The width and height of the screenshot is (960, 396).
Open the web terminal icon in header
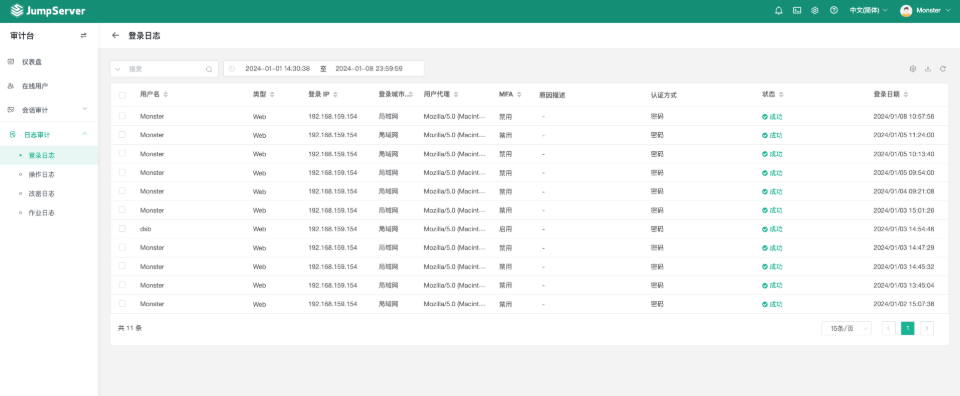click(x=797, y=10)
